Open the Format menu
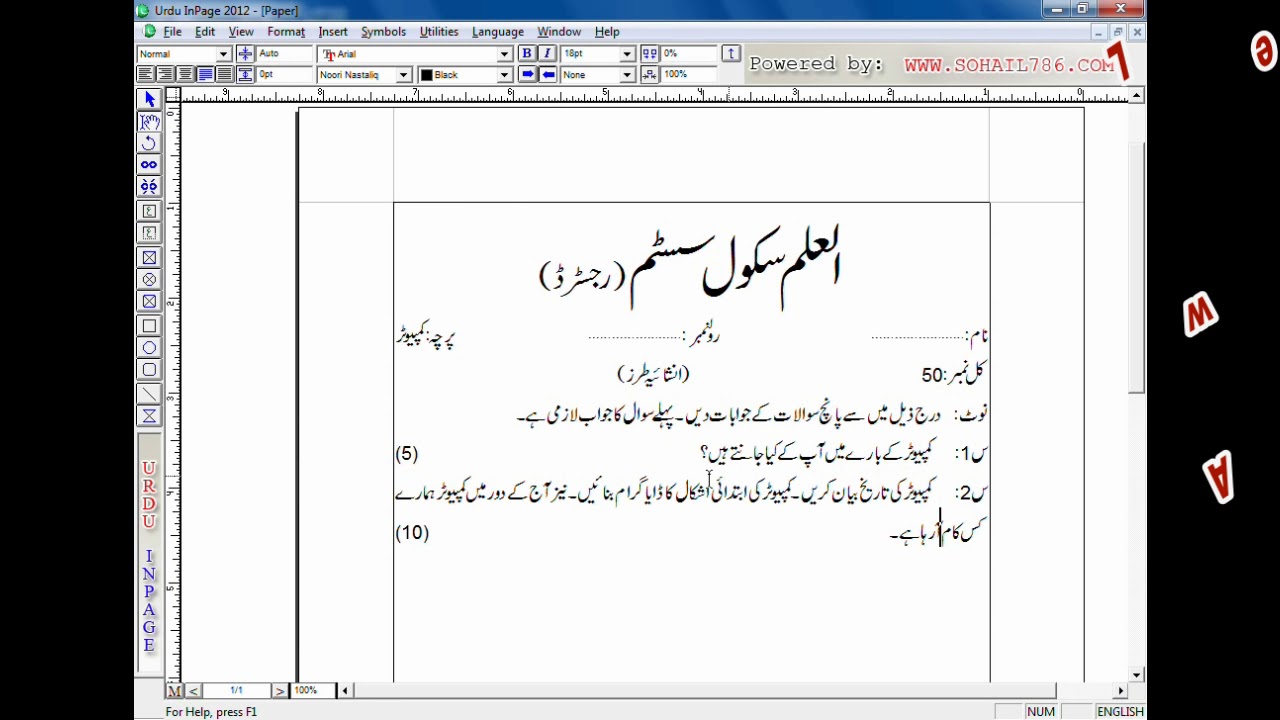1280x720 pixels. [286, 32]
